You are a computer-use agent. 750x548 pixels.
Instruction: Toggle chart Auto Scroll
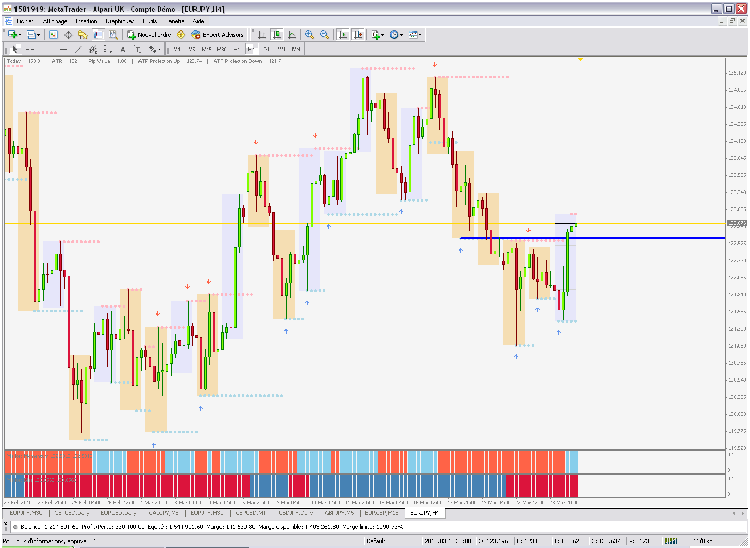click(x=343, y=34)
